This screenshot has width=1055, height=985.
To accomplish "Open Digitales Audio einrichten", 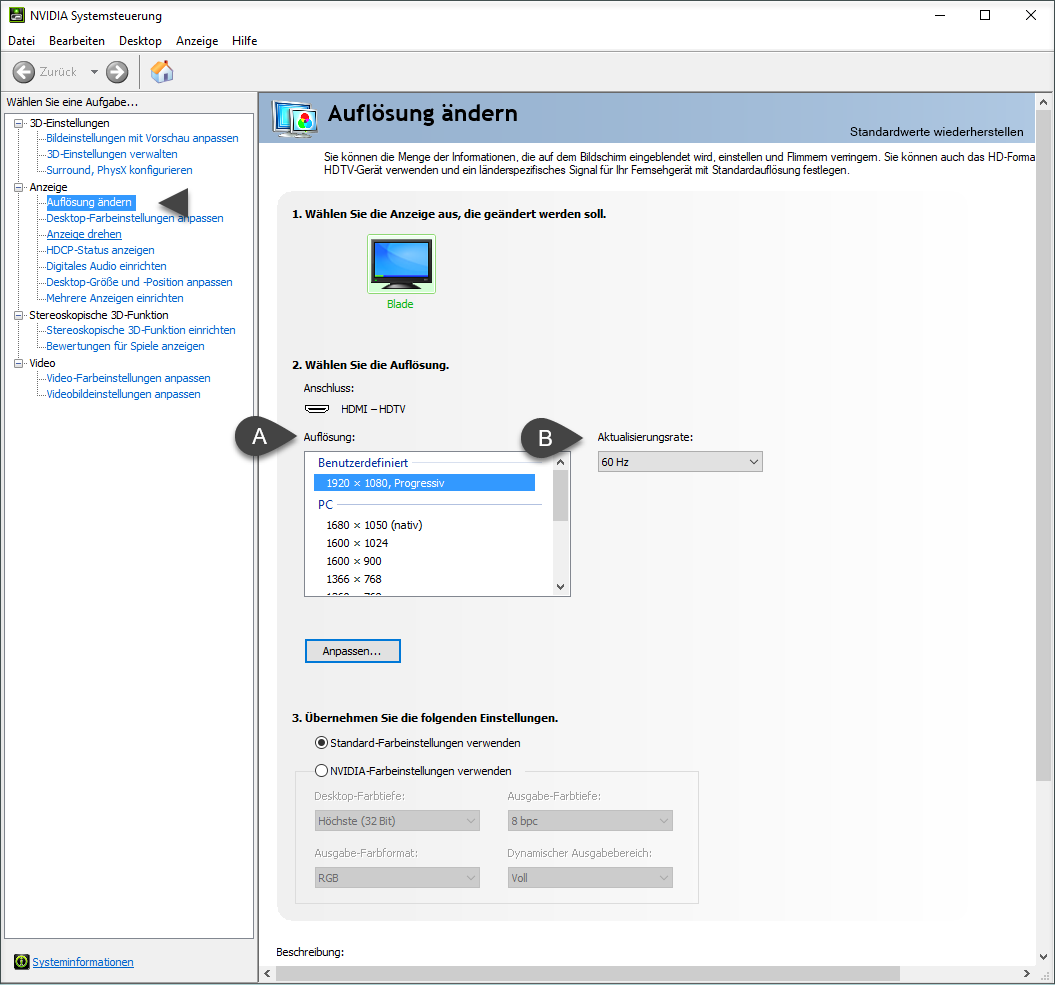I will pos(106,266).
